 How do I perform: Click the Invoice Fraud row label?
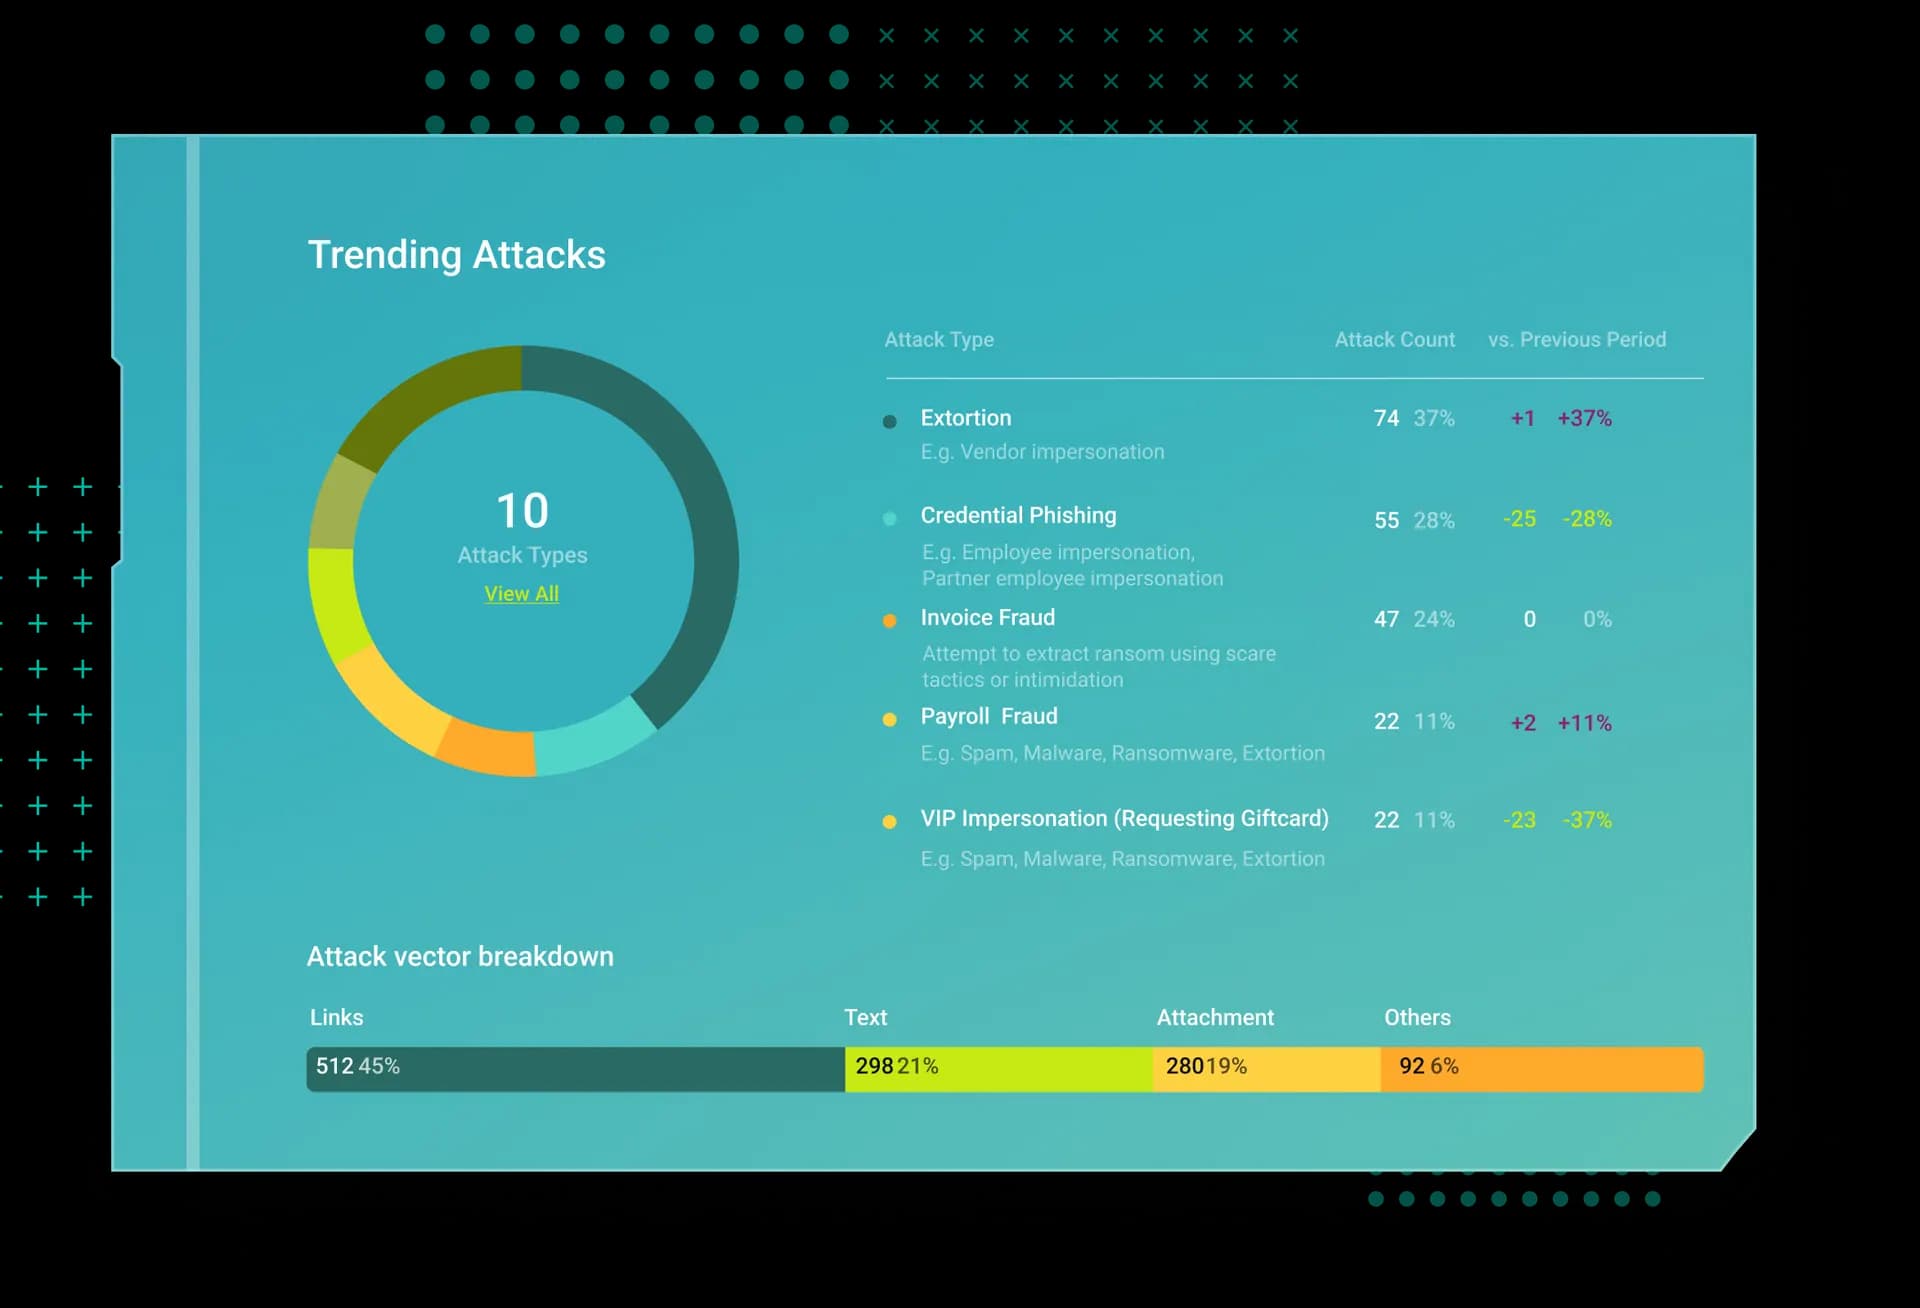click(987, 617)
